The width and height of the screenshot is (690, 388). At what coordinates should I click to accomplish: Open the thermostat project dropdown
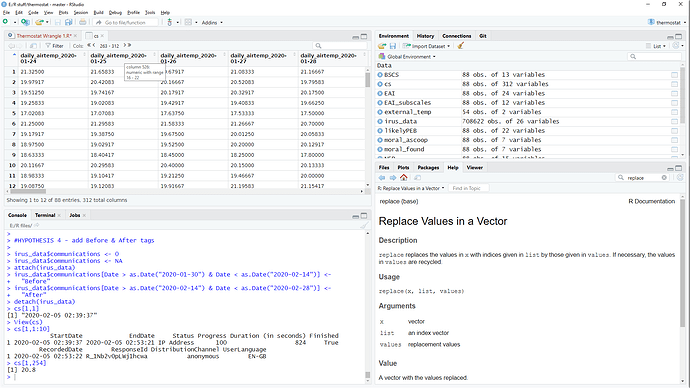[x=667, y=22]
